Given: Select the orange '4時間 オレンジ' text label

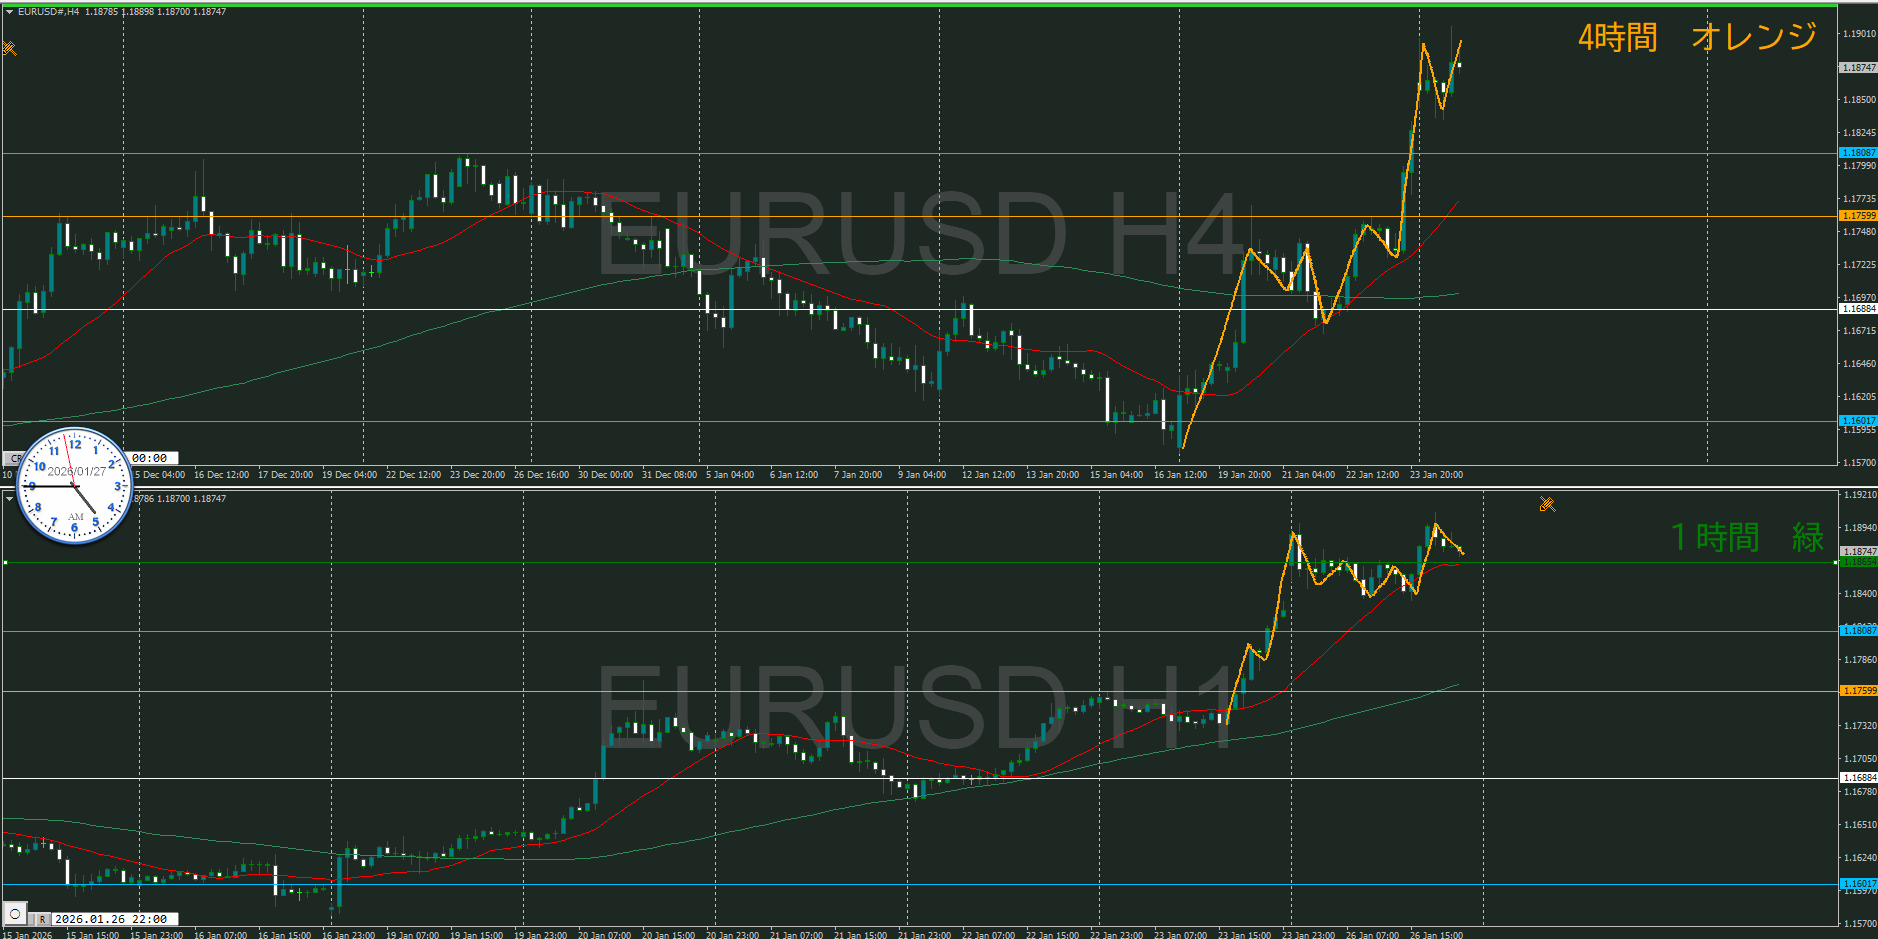Looking at the screenshot, I should (x=1696, y=37).
